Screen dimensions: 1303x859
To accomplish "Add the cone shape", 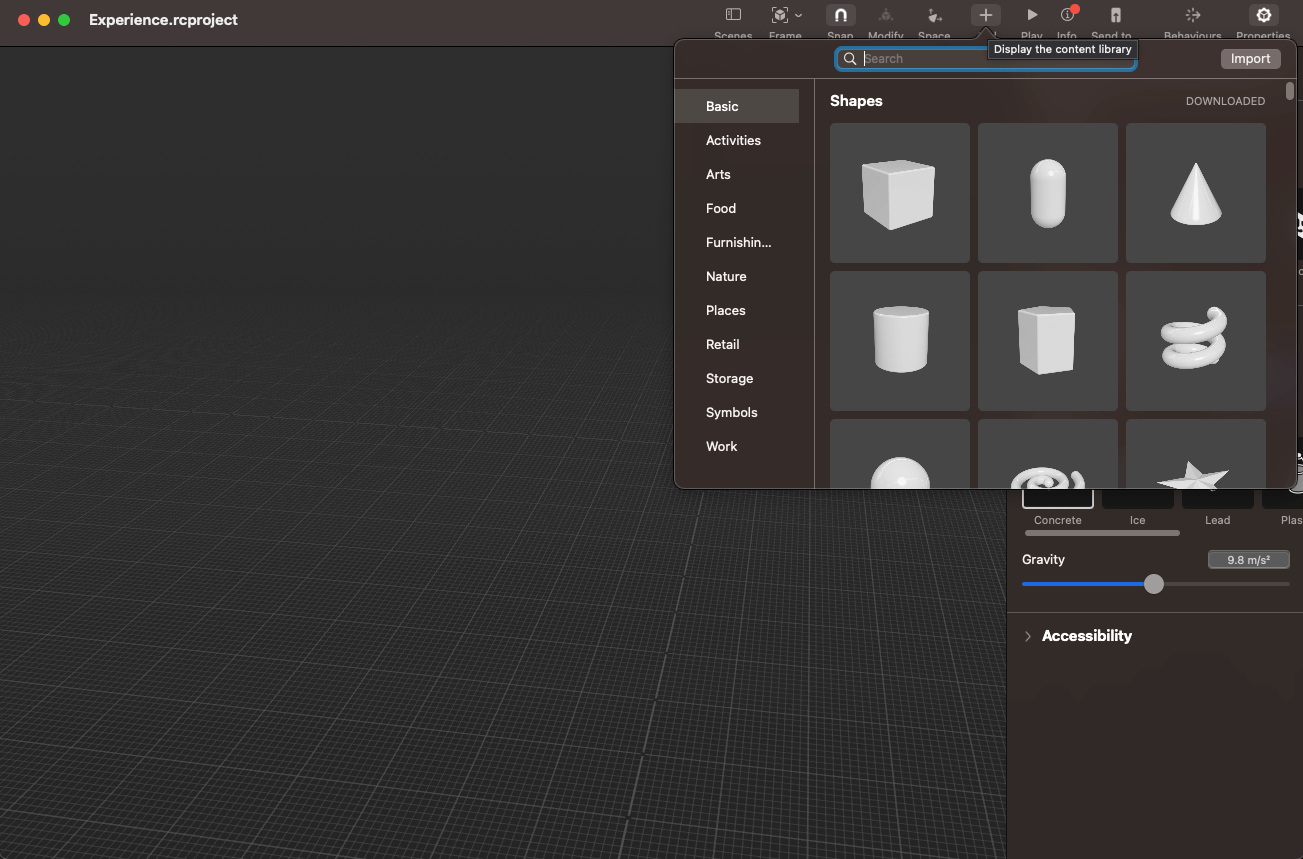I will click(x=1196, y=193).
